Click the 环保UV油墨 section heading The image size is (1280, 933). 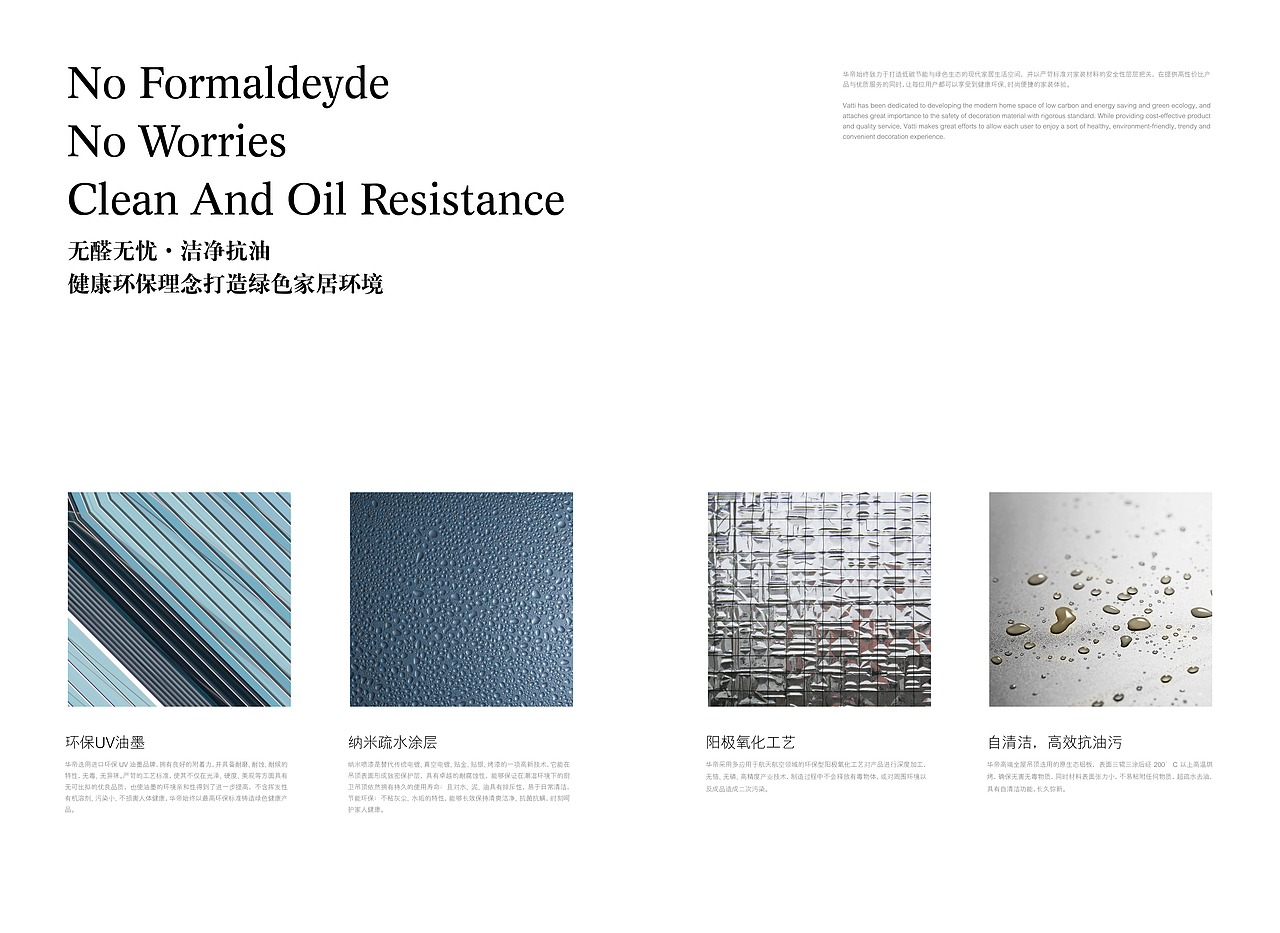click(98, 742)
